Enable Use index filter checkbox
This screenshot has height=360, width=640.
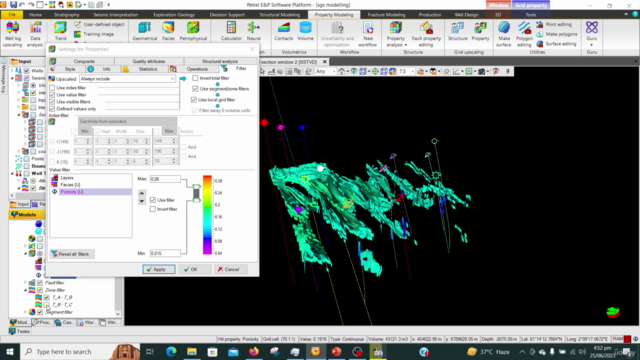pyautogui.click(x=52, y=88)
